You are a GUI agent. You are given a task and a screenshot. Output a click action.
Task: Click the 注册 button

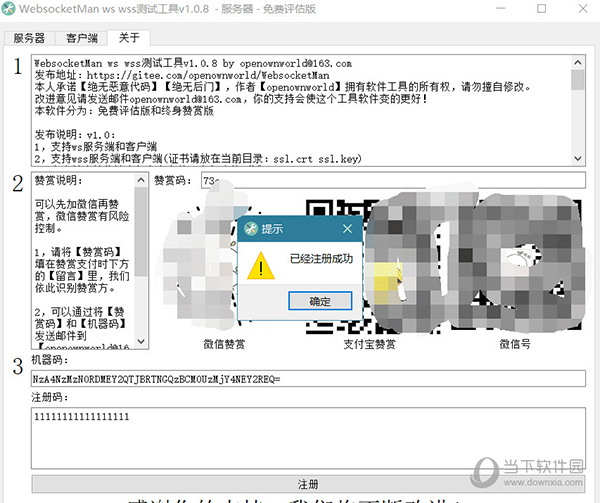[308, 484]
